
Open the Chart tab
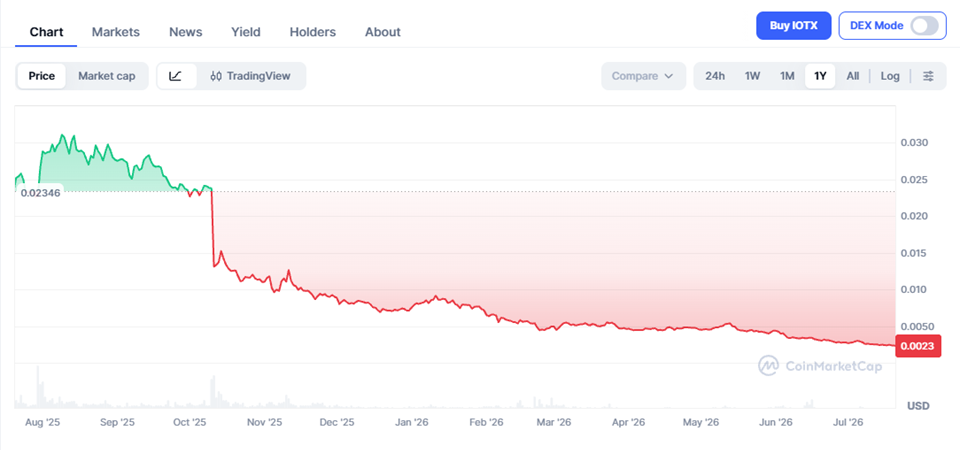click(x=47, y=32)
